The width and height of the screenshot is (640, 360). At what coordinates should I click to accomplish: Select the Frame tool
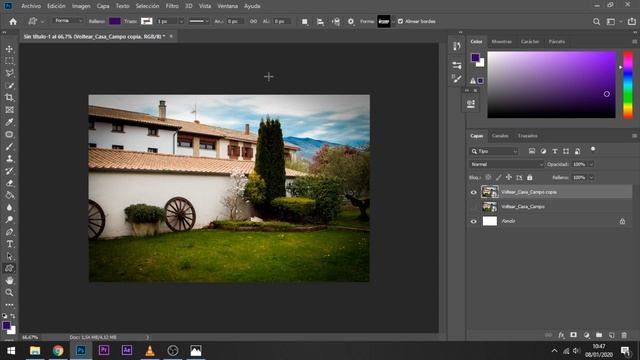tap(9, 110)
